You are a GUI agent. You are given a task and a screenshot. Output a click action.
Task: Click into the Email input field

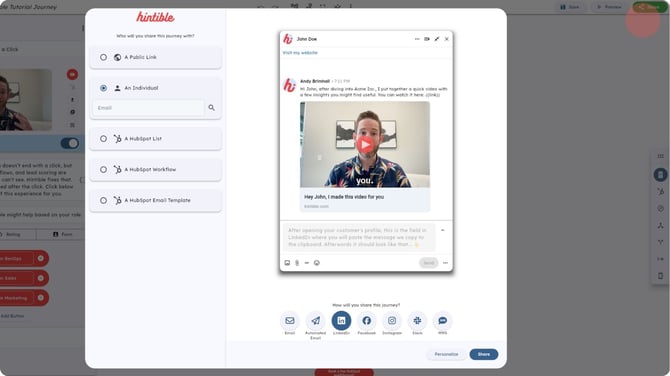click(x=148, y=108)
